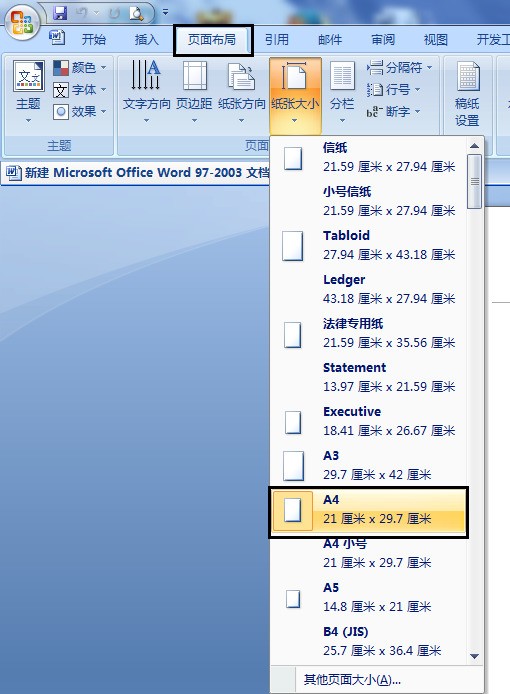Click the 纸张大小 paper size button

(295, 95)
